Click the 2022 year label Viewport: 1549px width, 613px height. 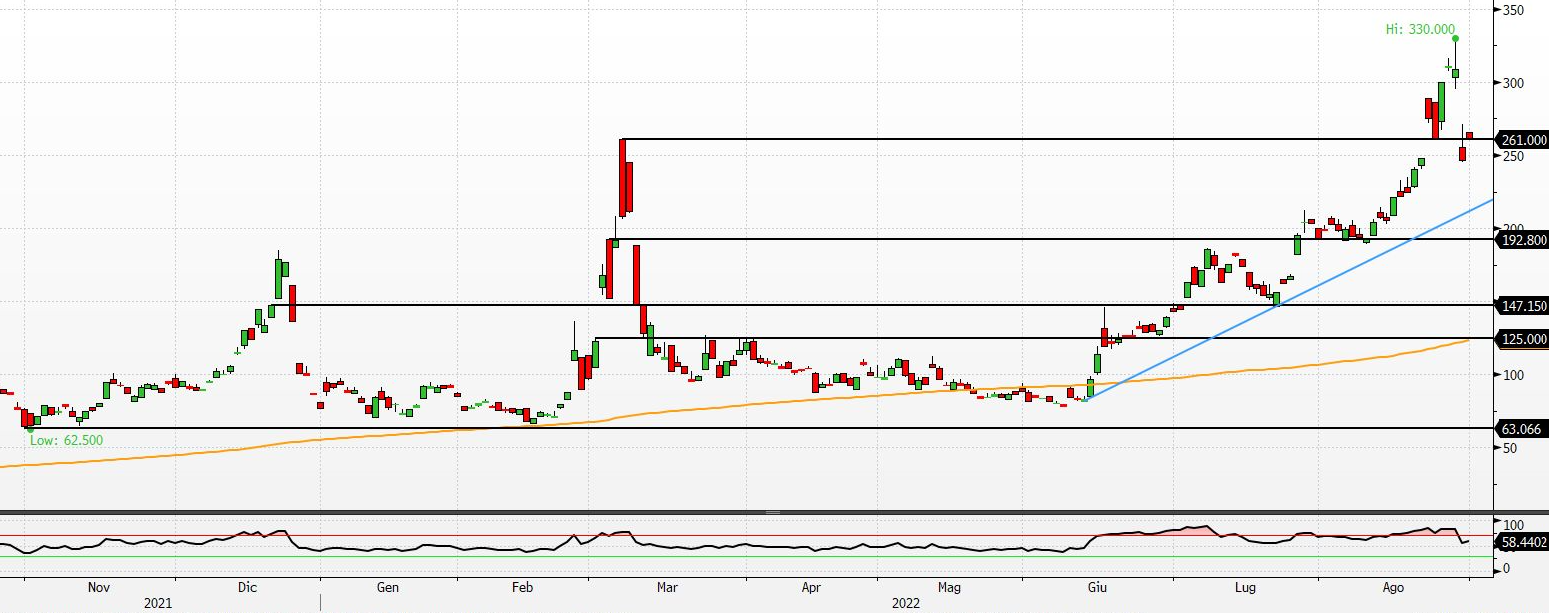pos(906,603)
